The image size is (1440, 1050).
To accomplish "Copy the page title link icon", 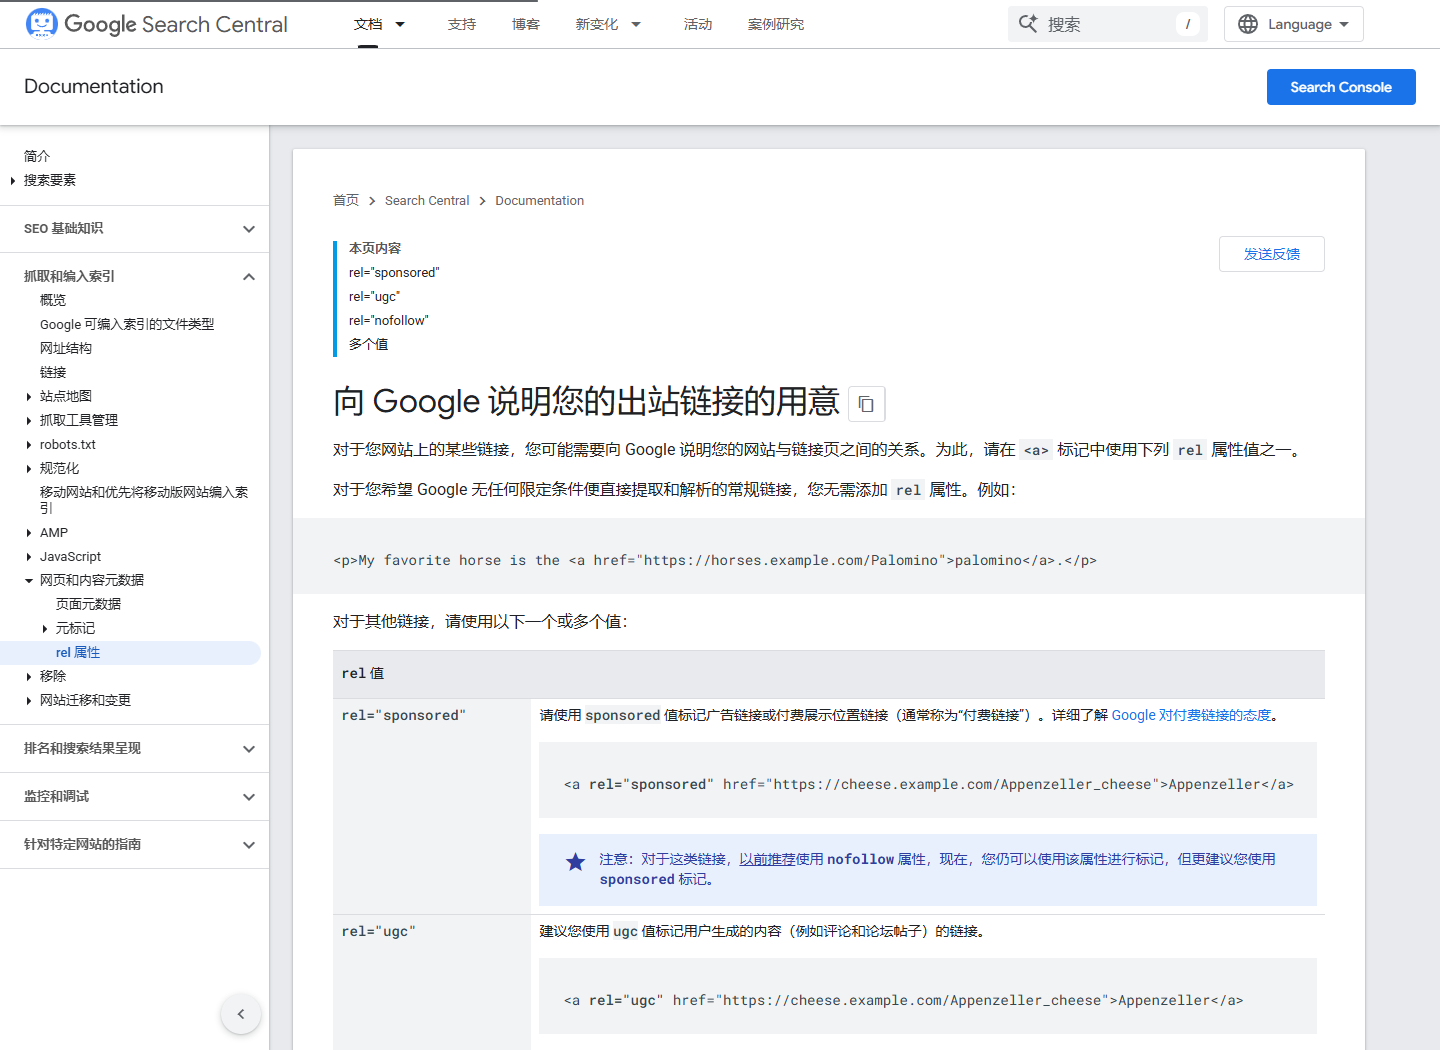I will point(866,404).
